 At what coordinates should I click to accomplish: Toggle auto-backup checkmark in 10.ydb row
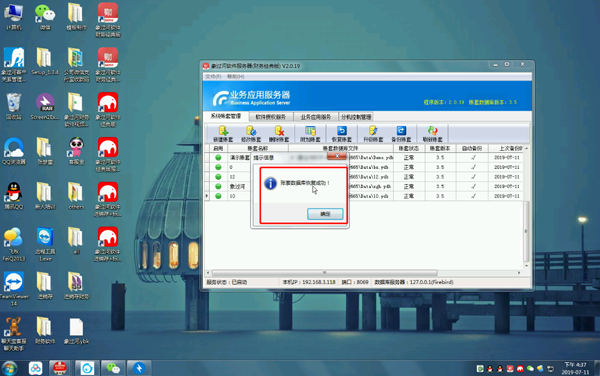(473, 196)
